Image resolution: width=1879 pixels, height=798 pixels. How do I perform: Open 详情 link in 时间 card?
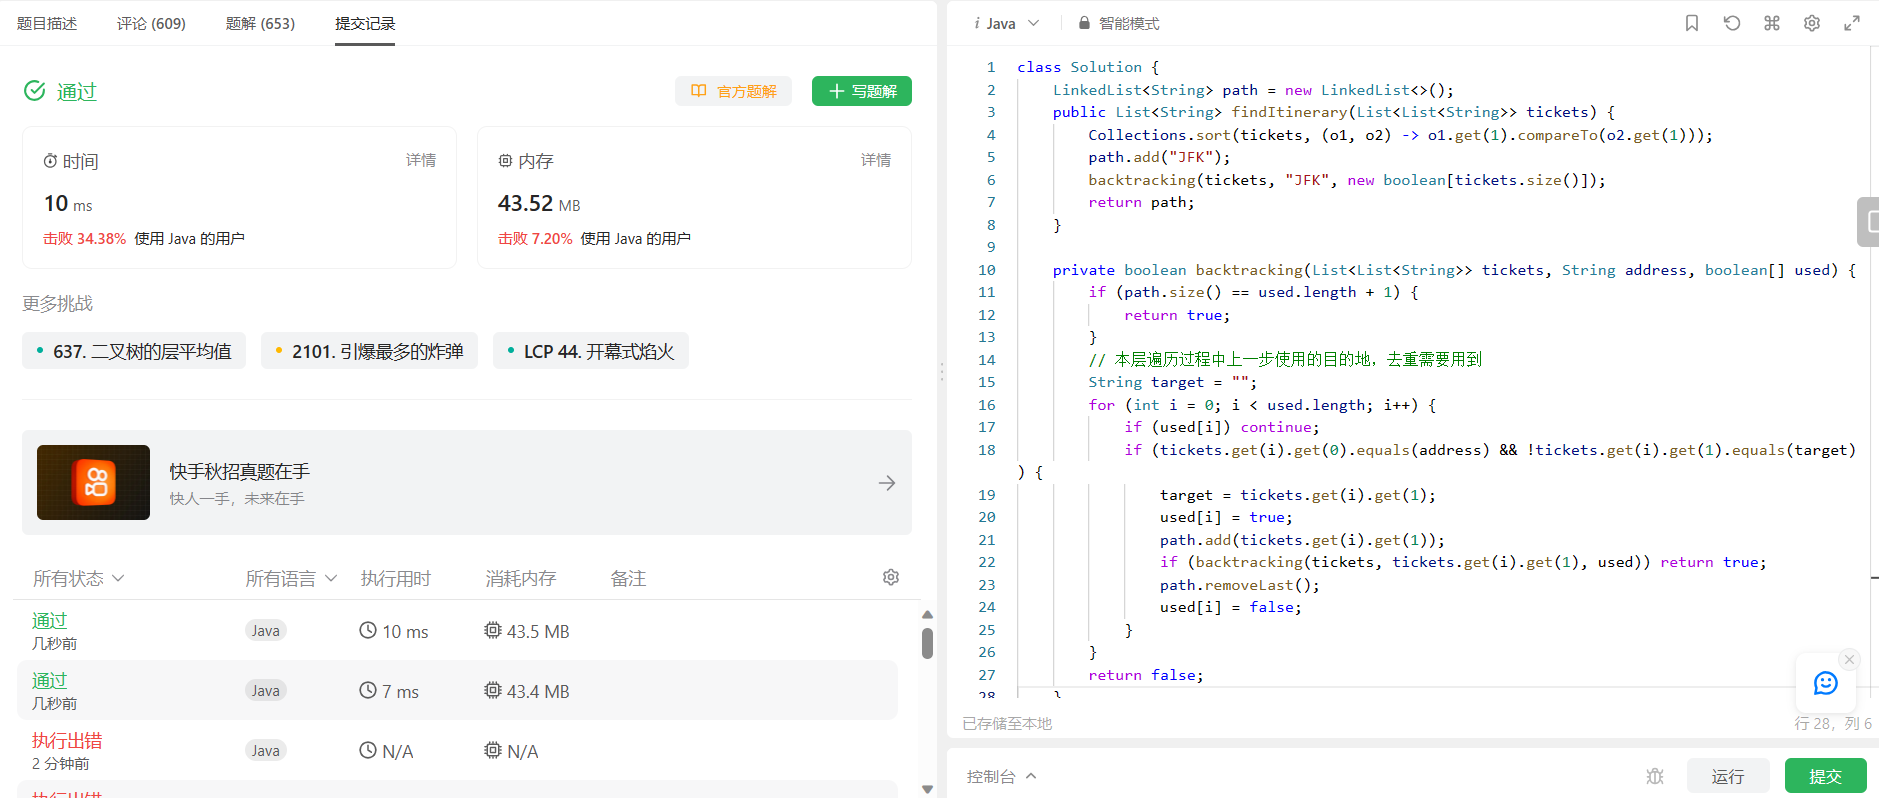click(x=421, y=160)
